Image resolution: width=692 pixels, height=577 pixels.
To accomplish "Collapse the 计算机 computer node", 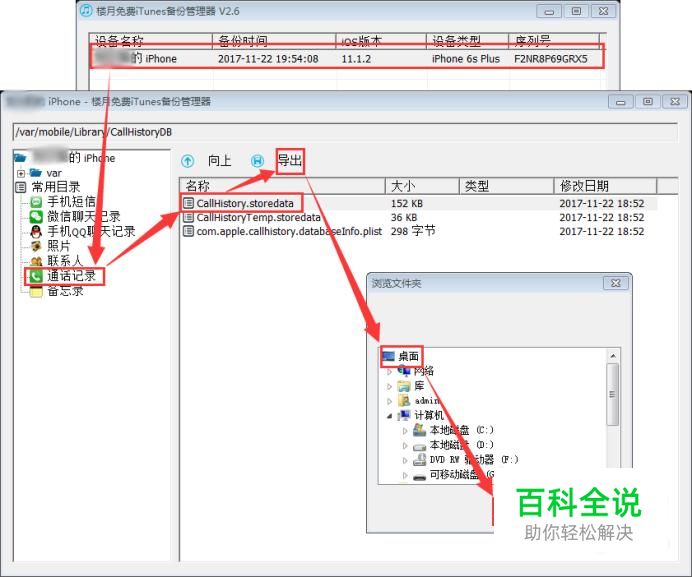I will click(x=389, y=416).
